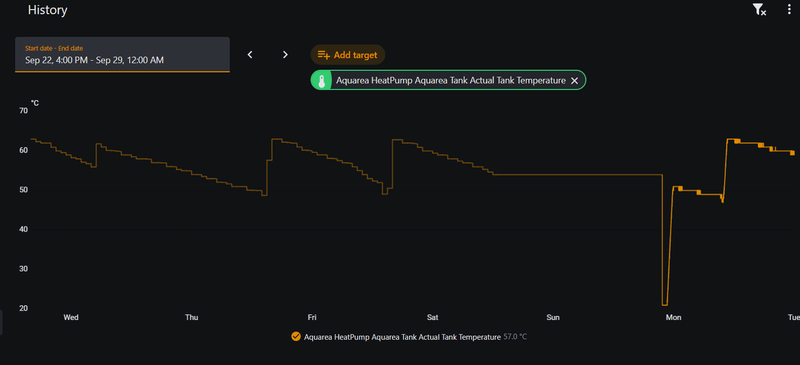The width and height of the screenshot is (800, 365).
Task: Remove the Aquarea Tank Temperature chip
Action: point(574,81)
